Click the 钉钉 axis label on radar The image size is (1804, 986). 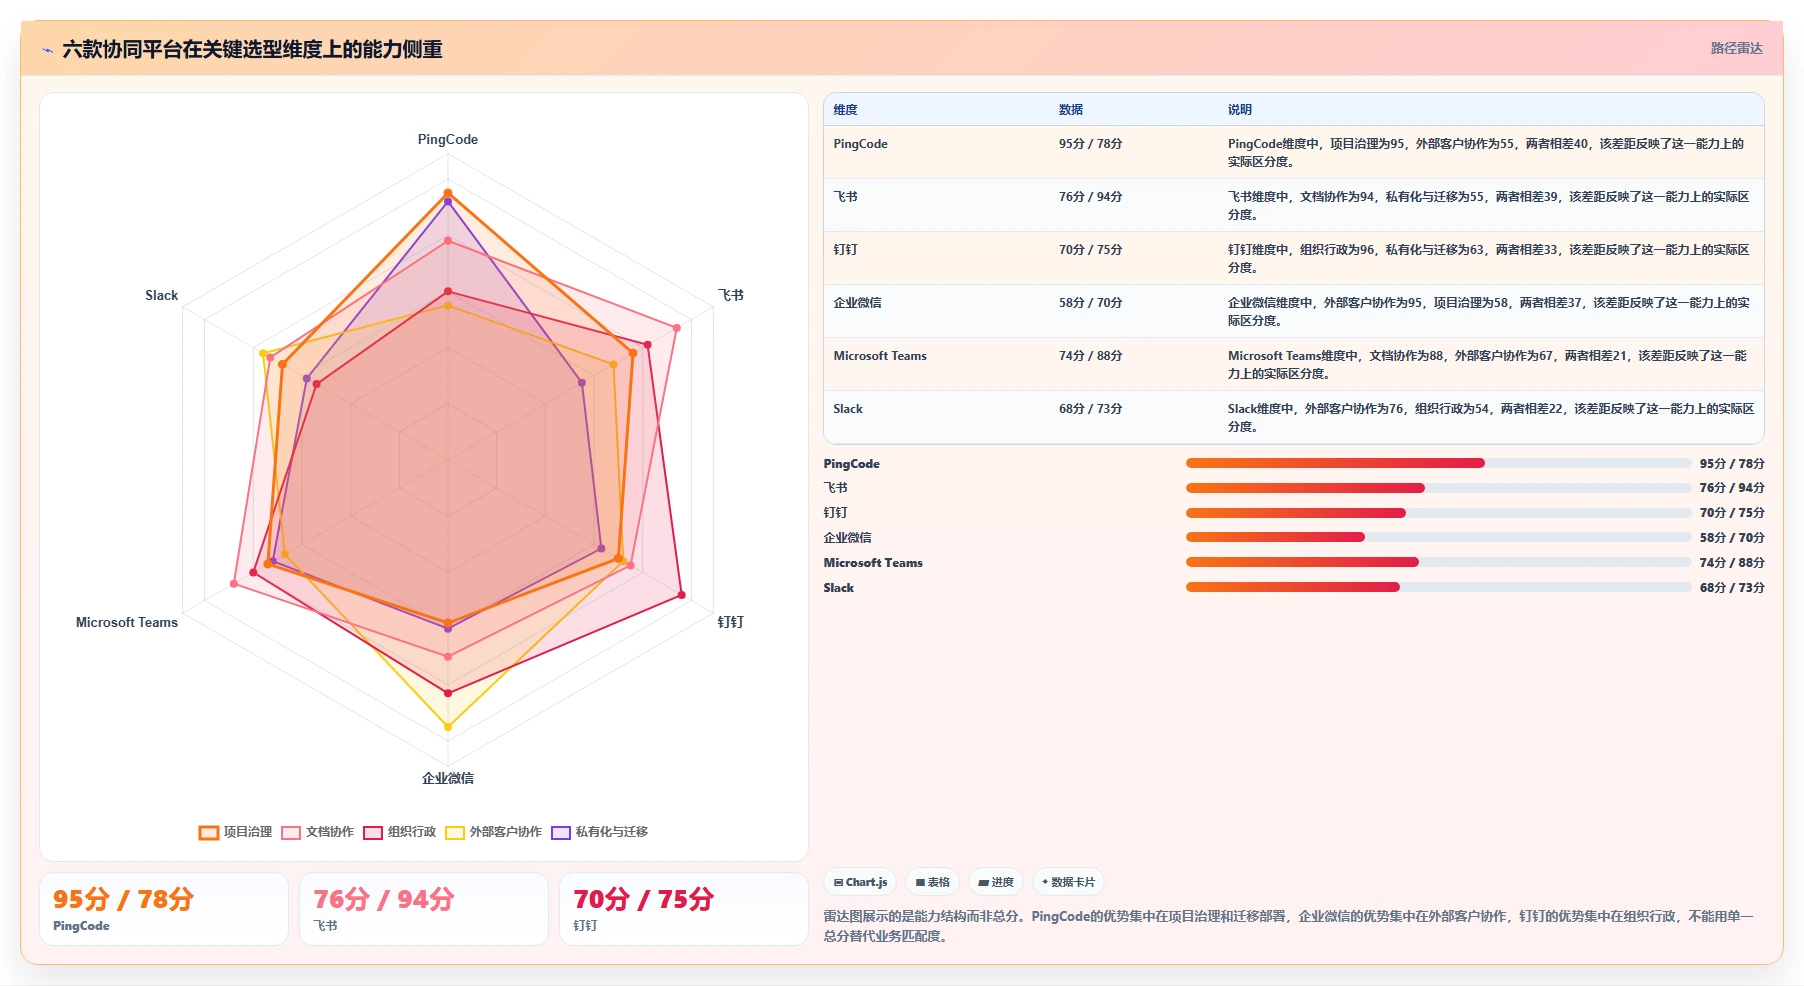[731, 622]
